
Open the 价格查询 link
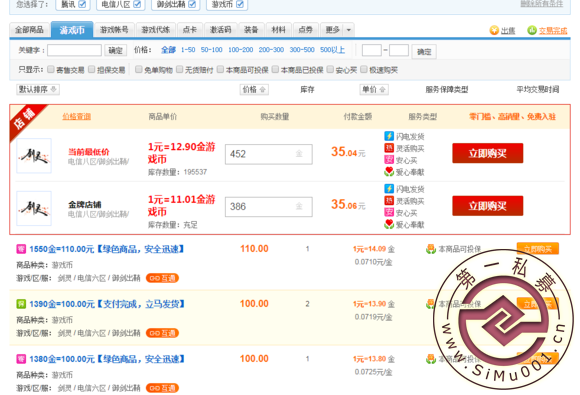[77, 117]
